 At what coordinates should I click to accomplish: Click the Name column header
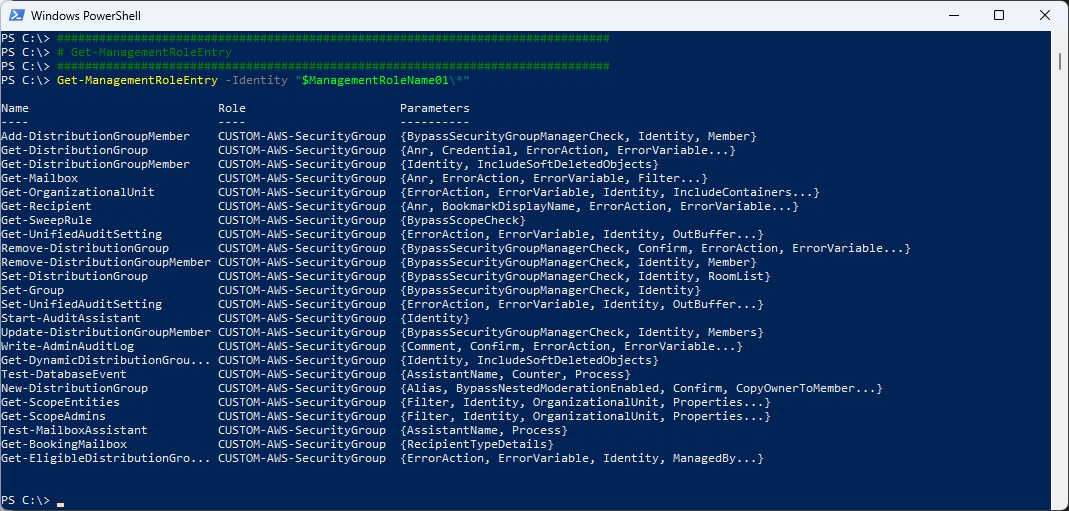pos(15,108)
